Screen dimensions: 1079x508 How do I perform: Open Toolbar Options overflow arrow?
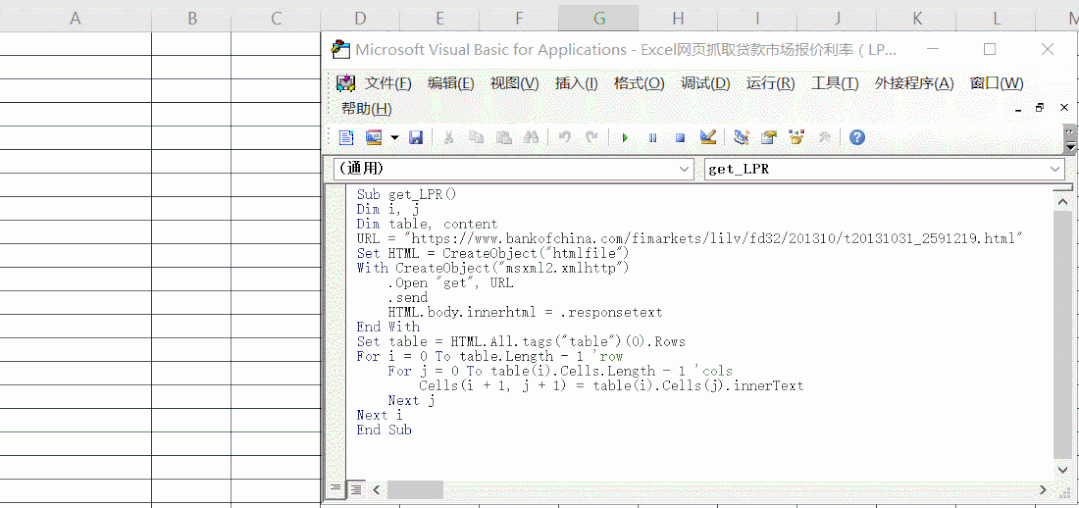pos(1070,139)
